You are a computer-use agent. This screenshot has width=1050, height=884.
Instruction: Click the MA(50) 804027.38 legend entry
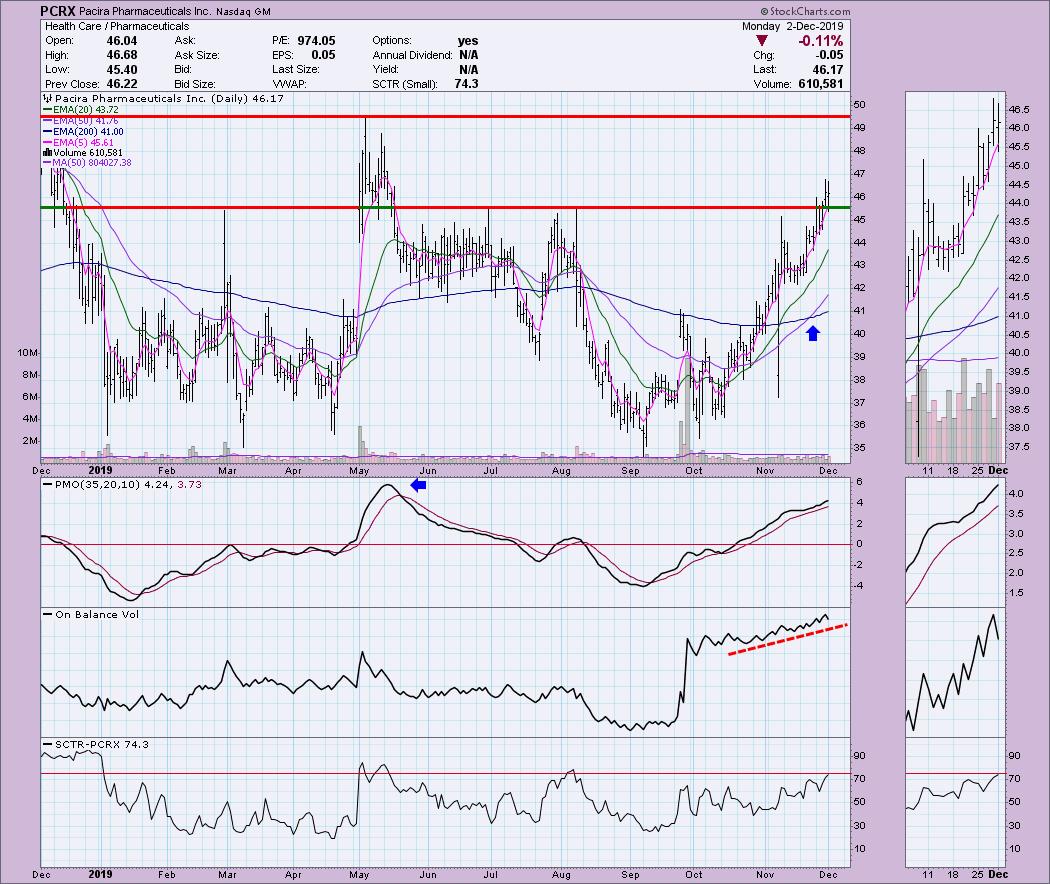pos(87,163)
